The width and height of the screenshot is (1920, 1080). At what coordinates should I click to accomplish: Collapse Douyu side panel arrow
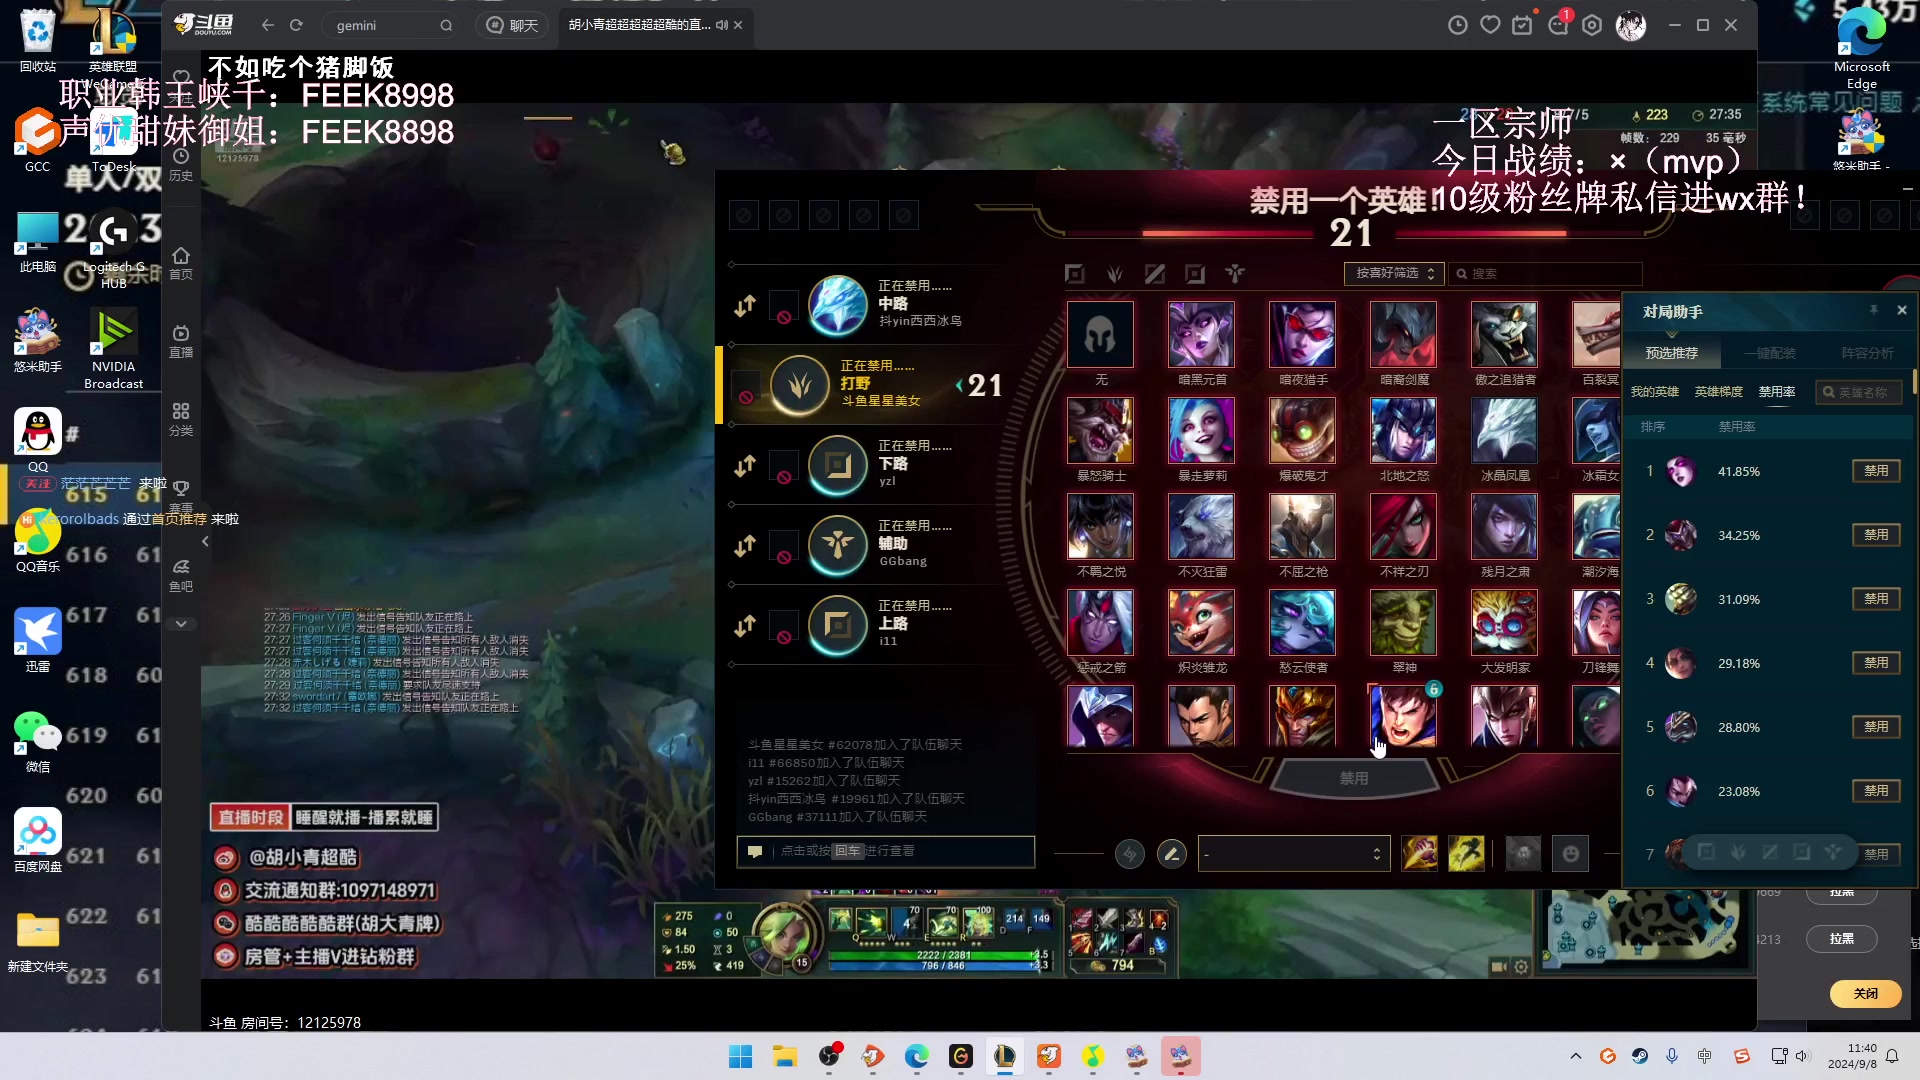(205, 541)
